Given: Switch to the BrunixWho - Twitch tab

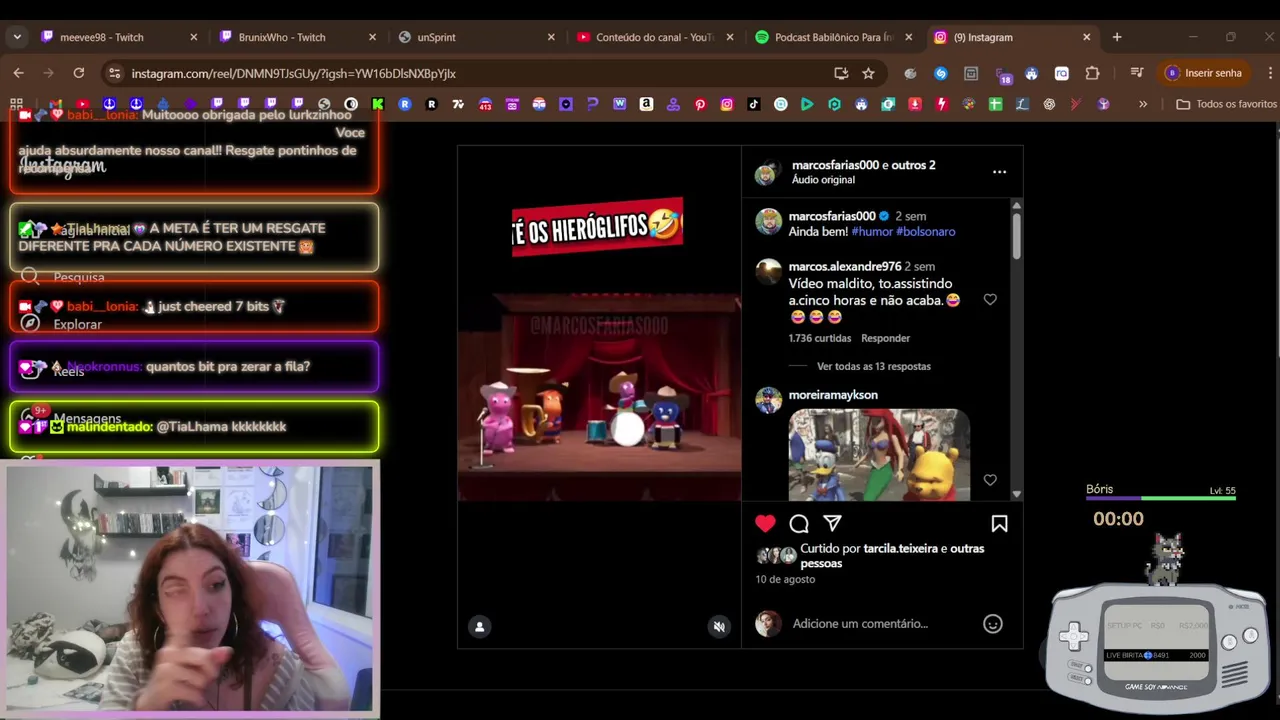Looking at the screenshot, I should [x=297, y=37].
